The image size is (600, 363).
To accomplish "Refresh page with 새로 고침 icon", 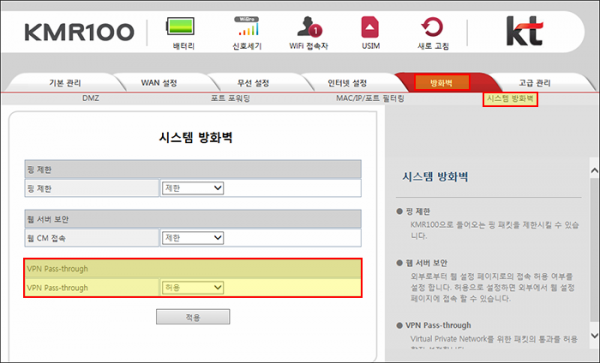I will pyautogui.click(x=432, y=27).
